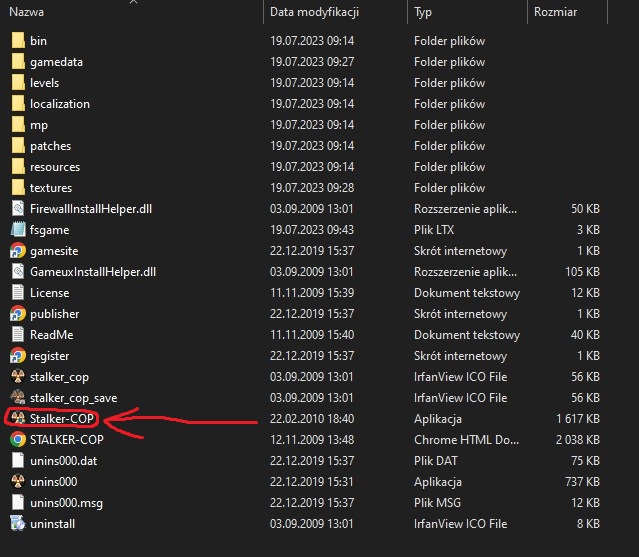Select the bin folder icon
The image size is (639, 557).
click(18, 41)
